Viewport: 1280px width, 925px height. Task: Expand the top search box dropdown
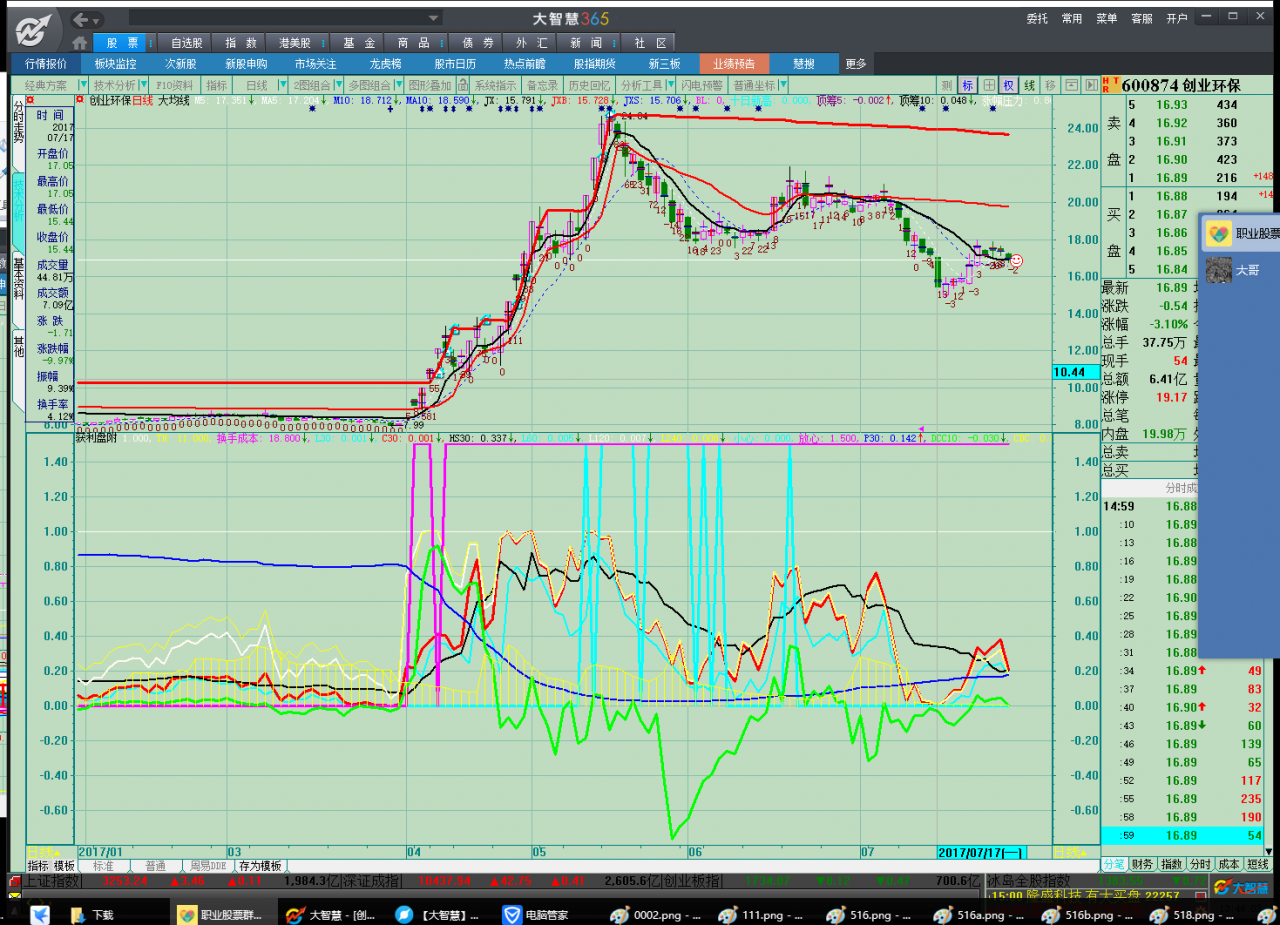click(x=434, y=18)
